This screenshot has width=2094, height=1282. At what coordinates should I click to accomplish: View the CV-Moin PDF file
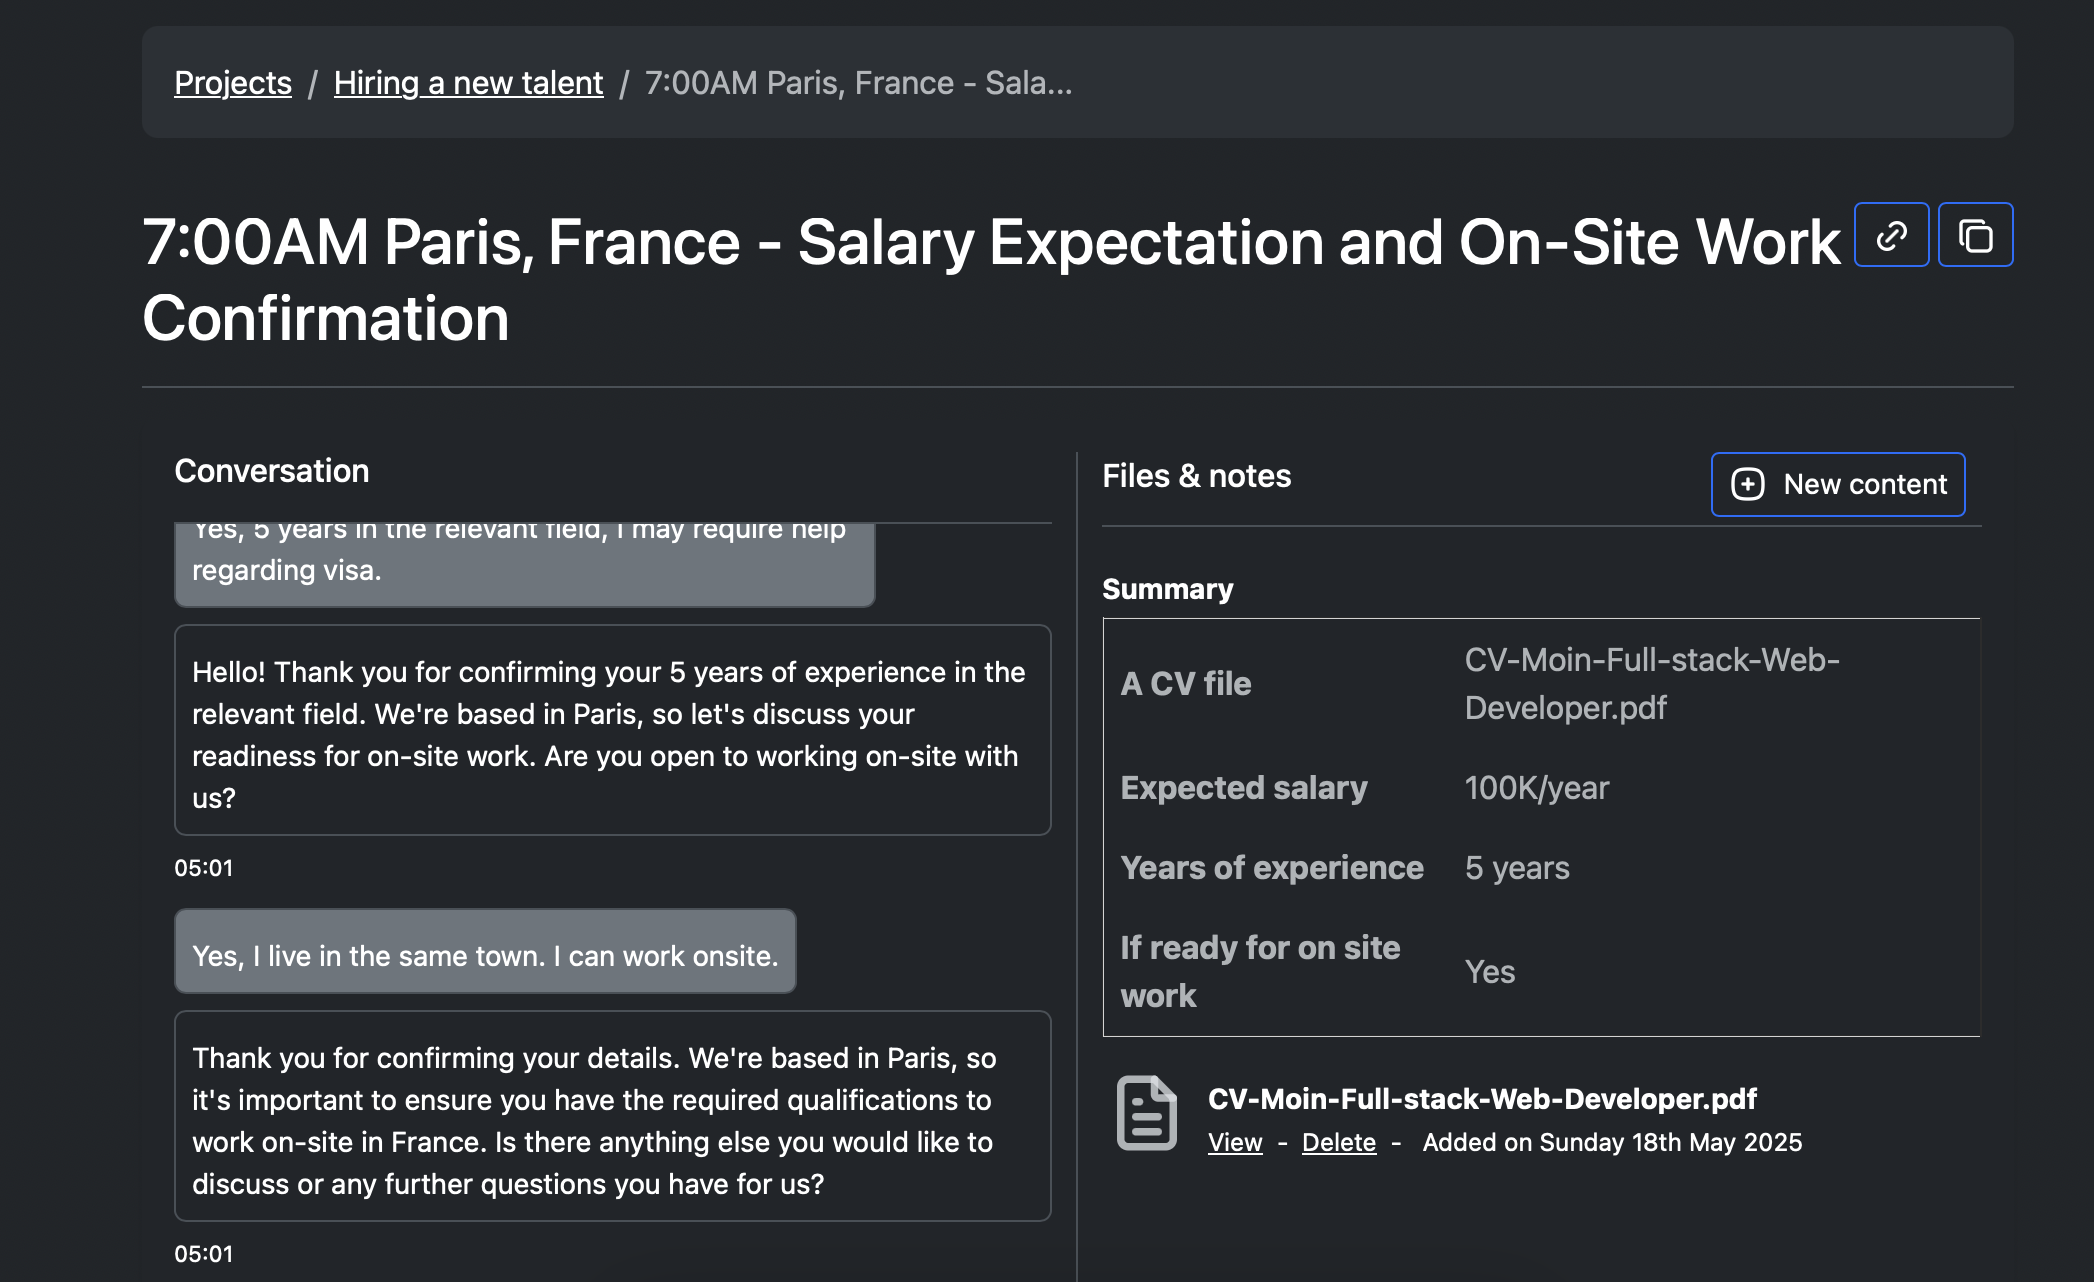(1235, 1142)
